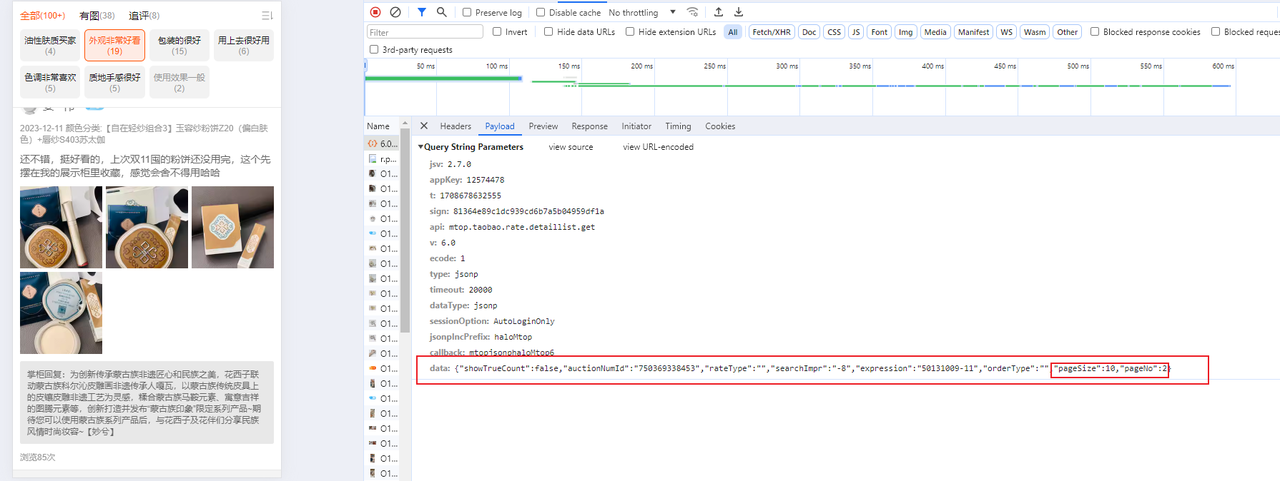1280x481 pixels.
Task: Click the view source link
Action: [570, 147]
